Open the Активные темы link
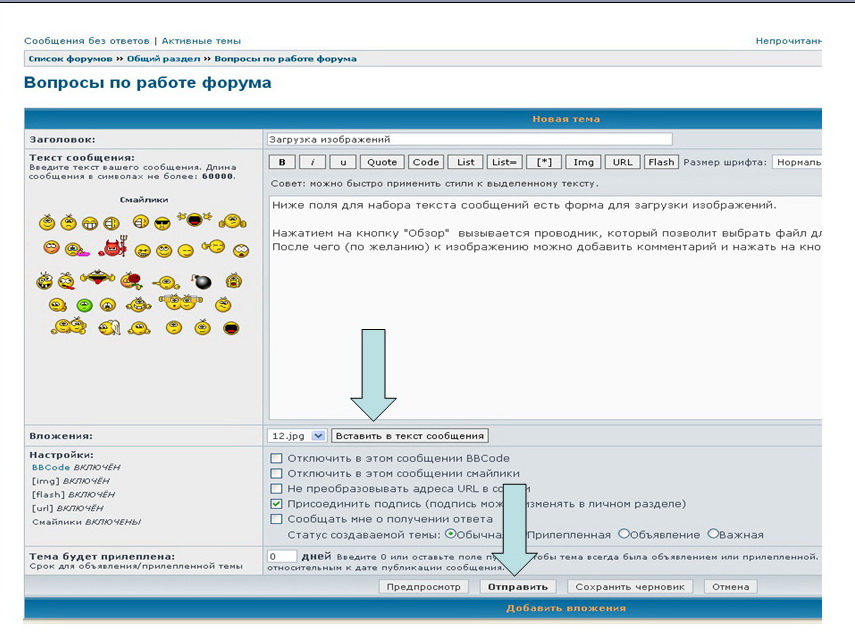 point(200,41)
